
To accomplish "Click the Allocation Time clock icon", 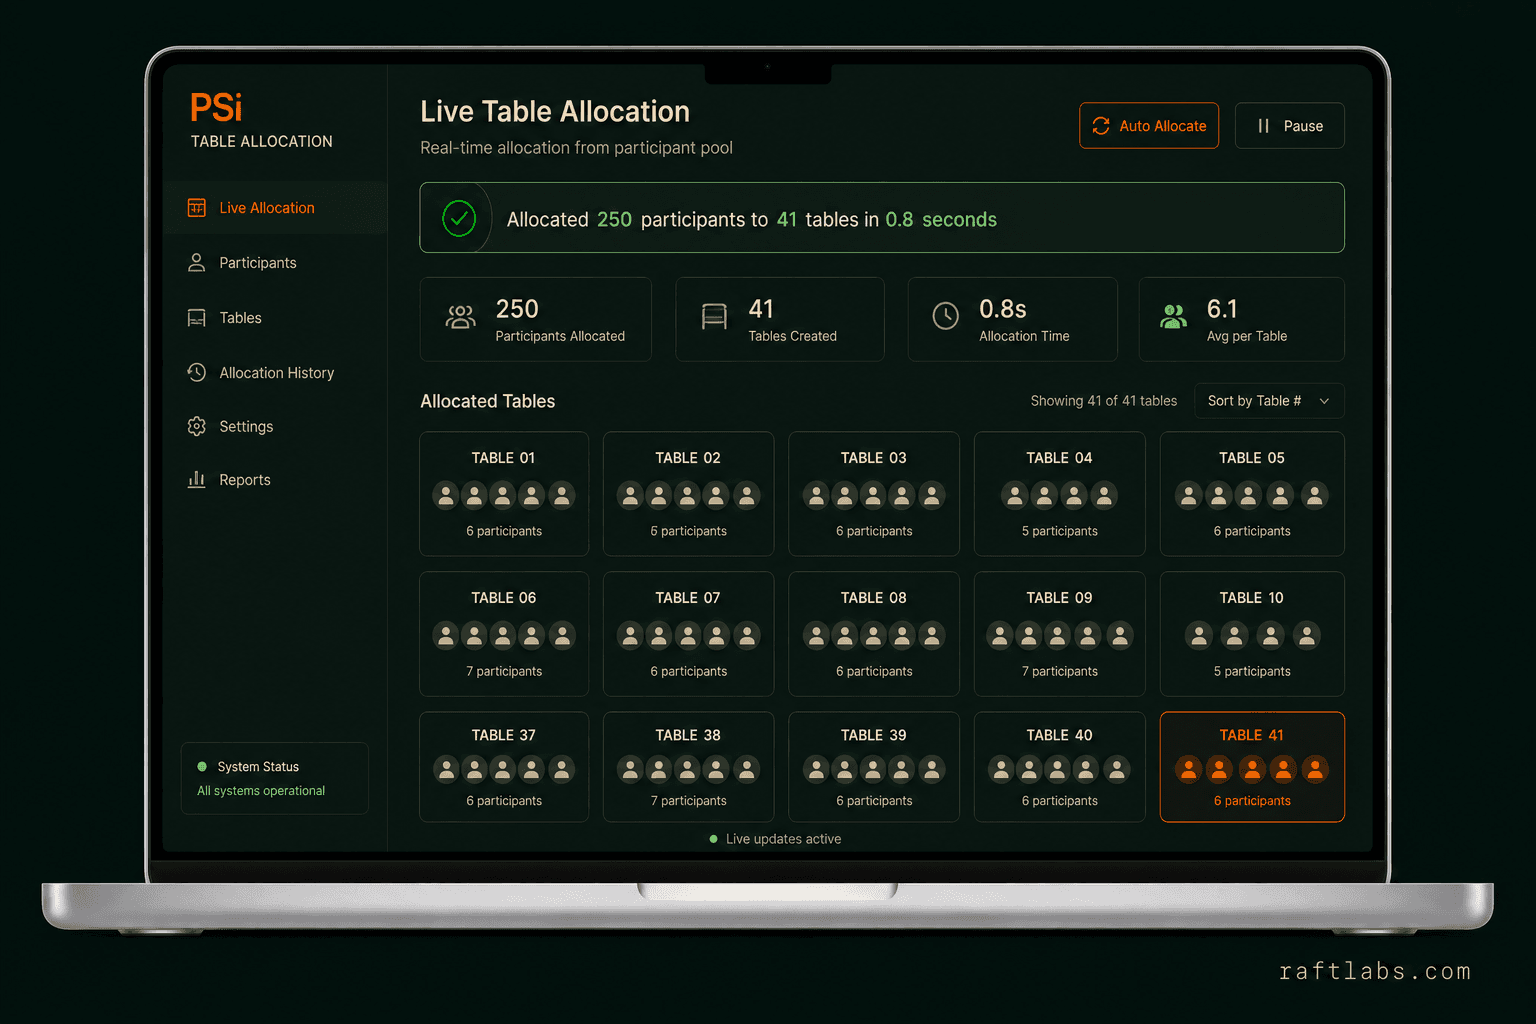I will click(x=946, y=316).
